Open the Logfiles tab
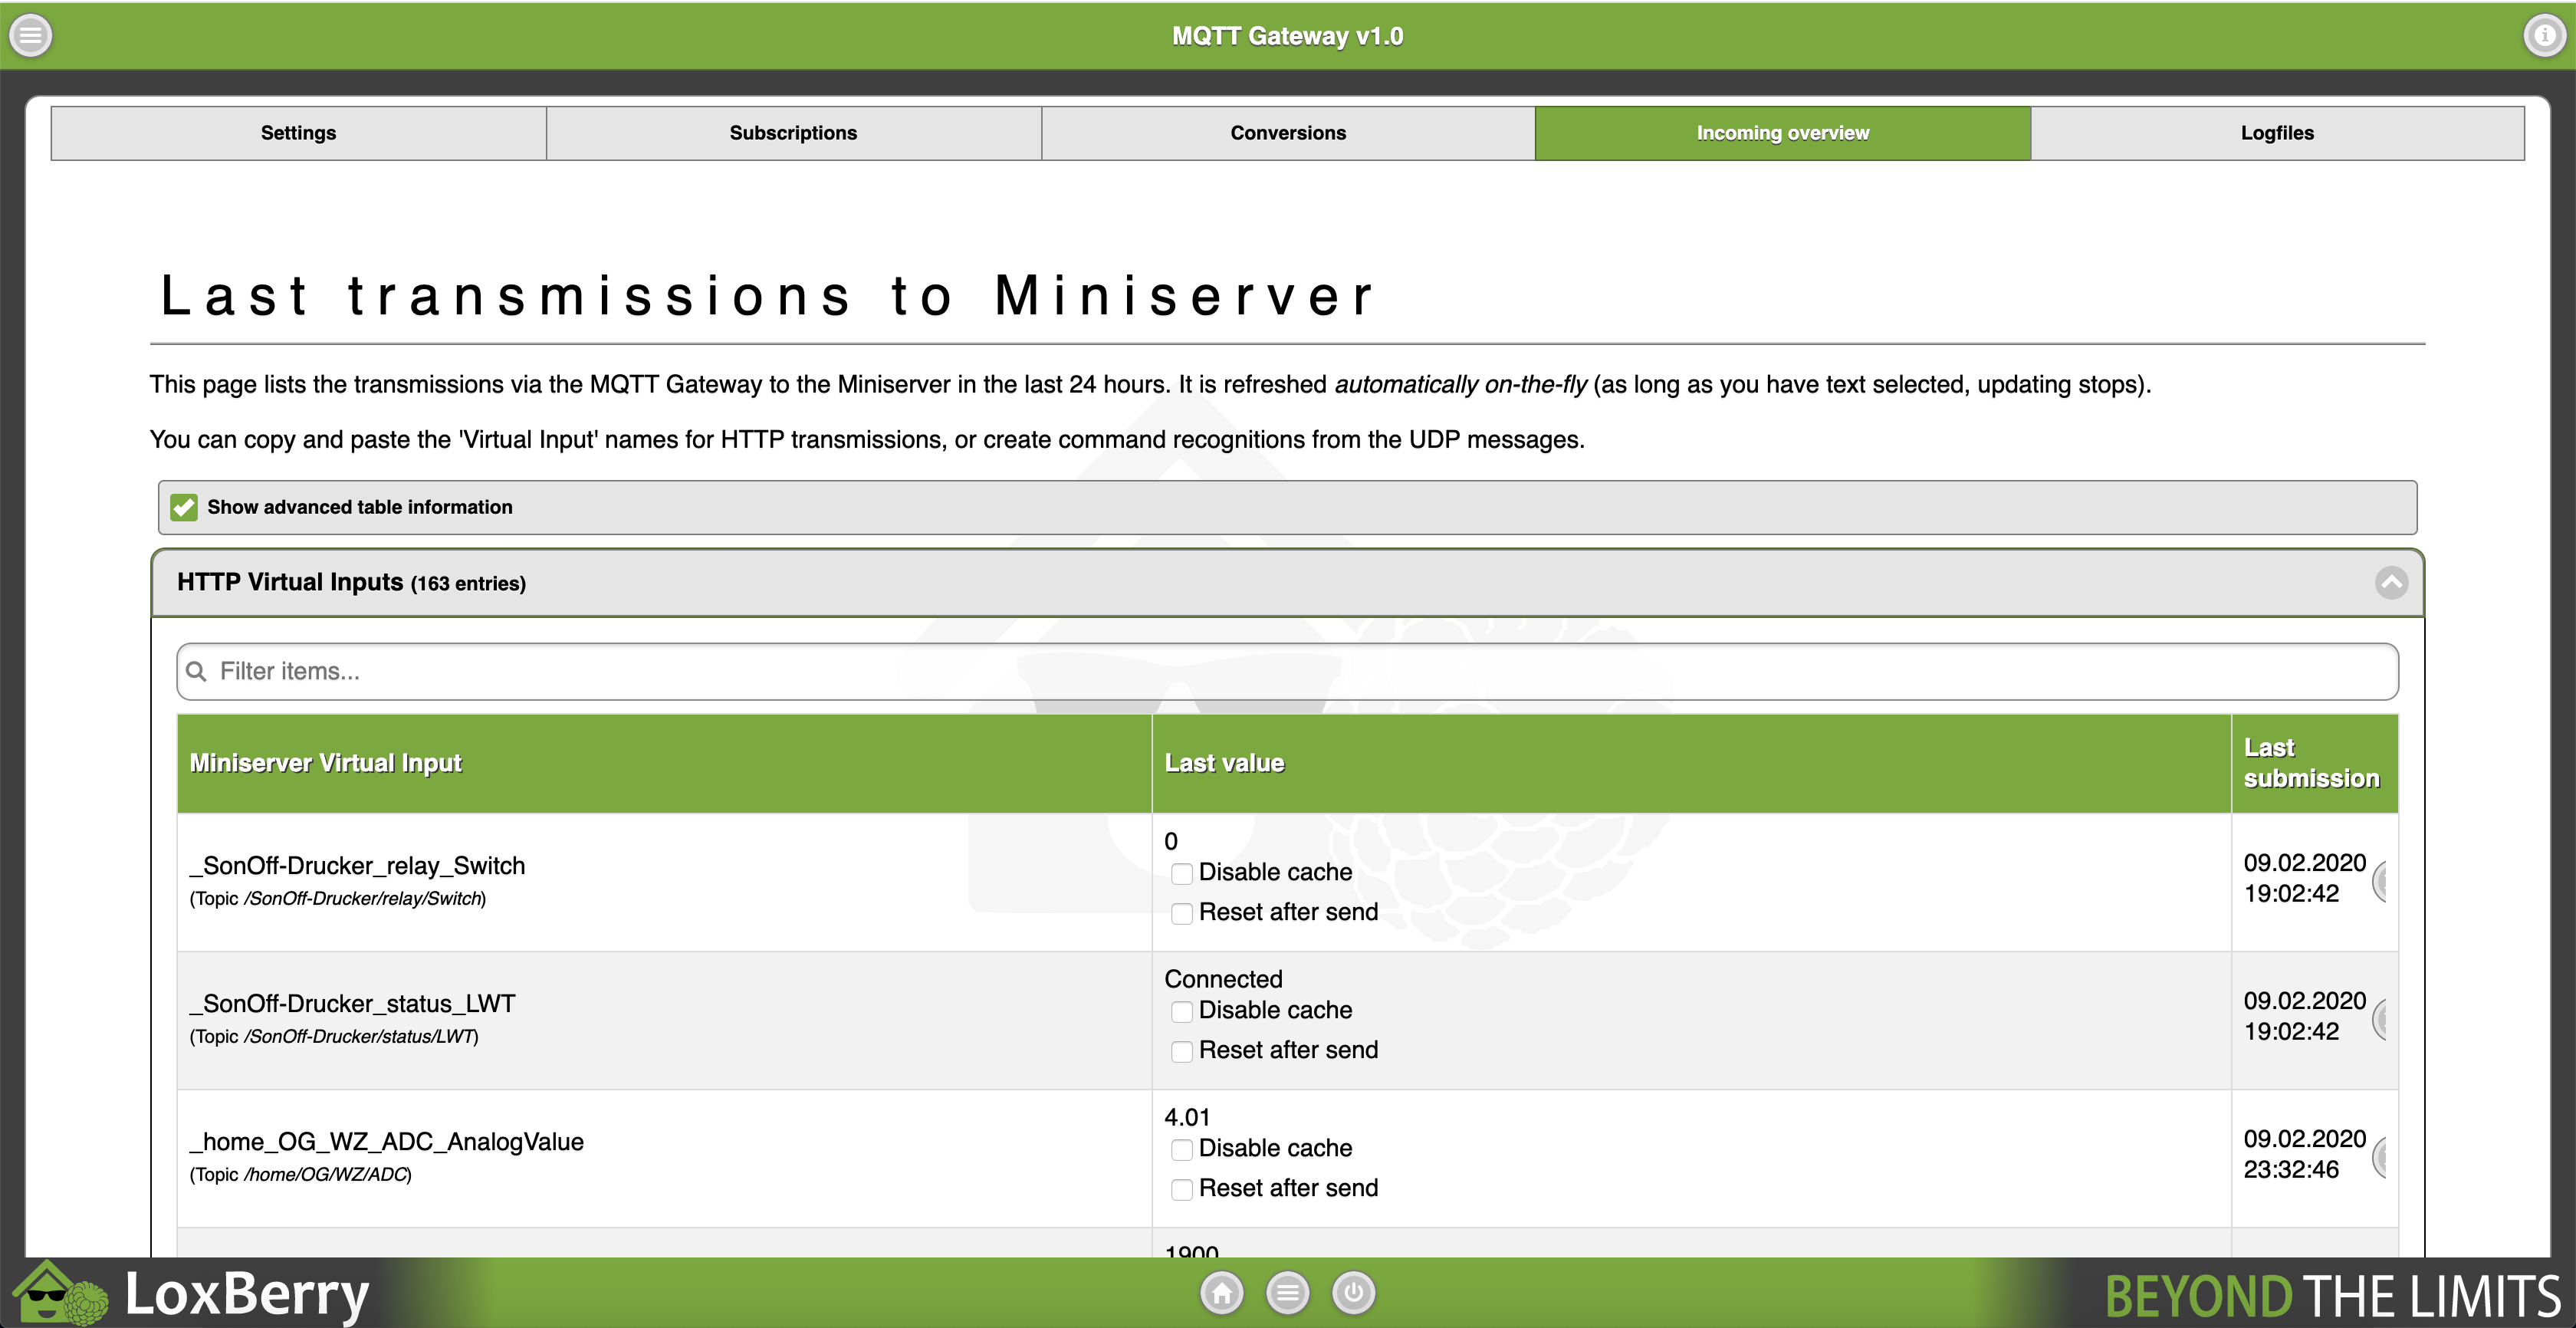 pos(2277,133)
